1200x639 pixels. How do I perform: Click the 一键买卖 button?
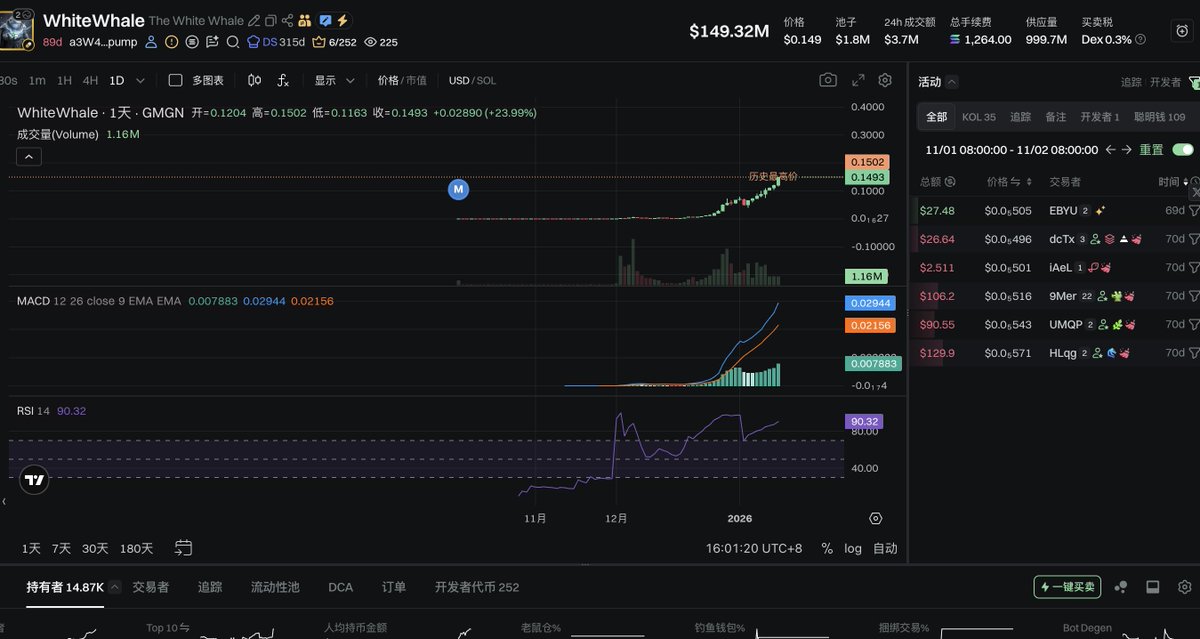click(x=1067, y=587)
